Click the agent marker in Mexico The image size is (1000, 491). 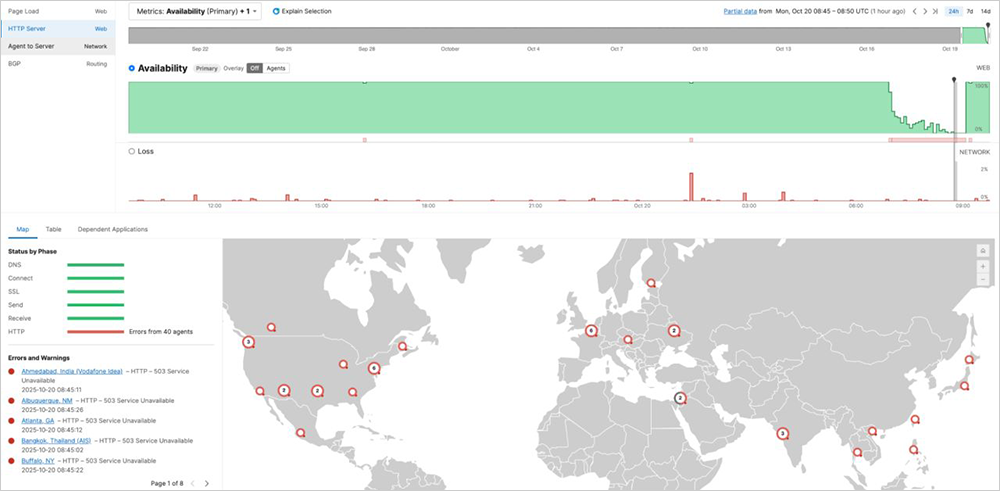click(300, 432)
